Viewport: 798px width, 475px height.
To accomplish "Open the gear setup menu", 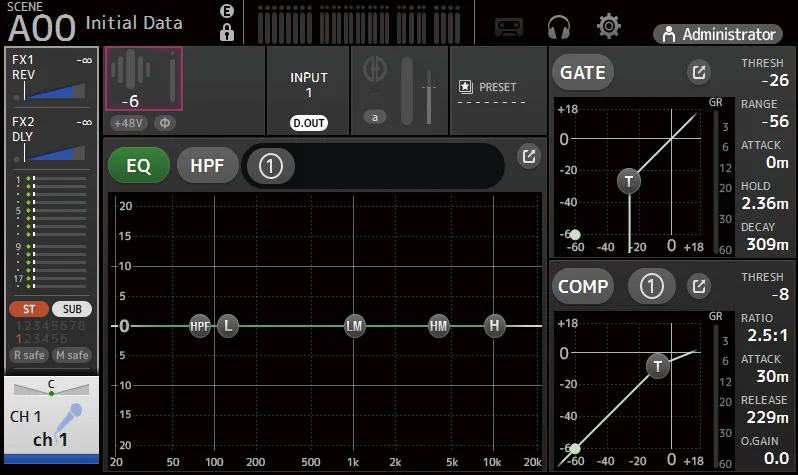I will point(609,26).
